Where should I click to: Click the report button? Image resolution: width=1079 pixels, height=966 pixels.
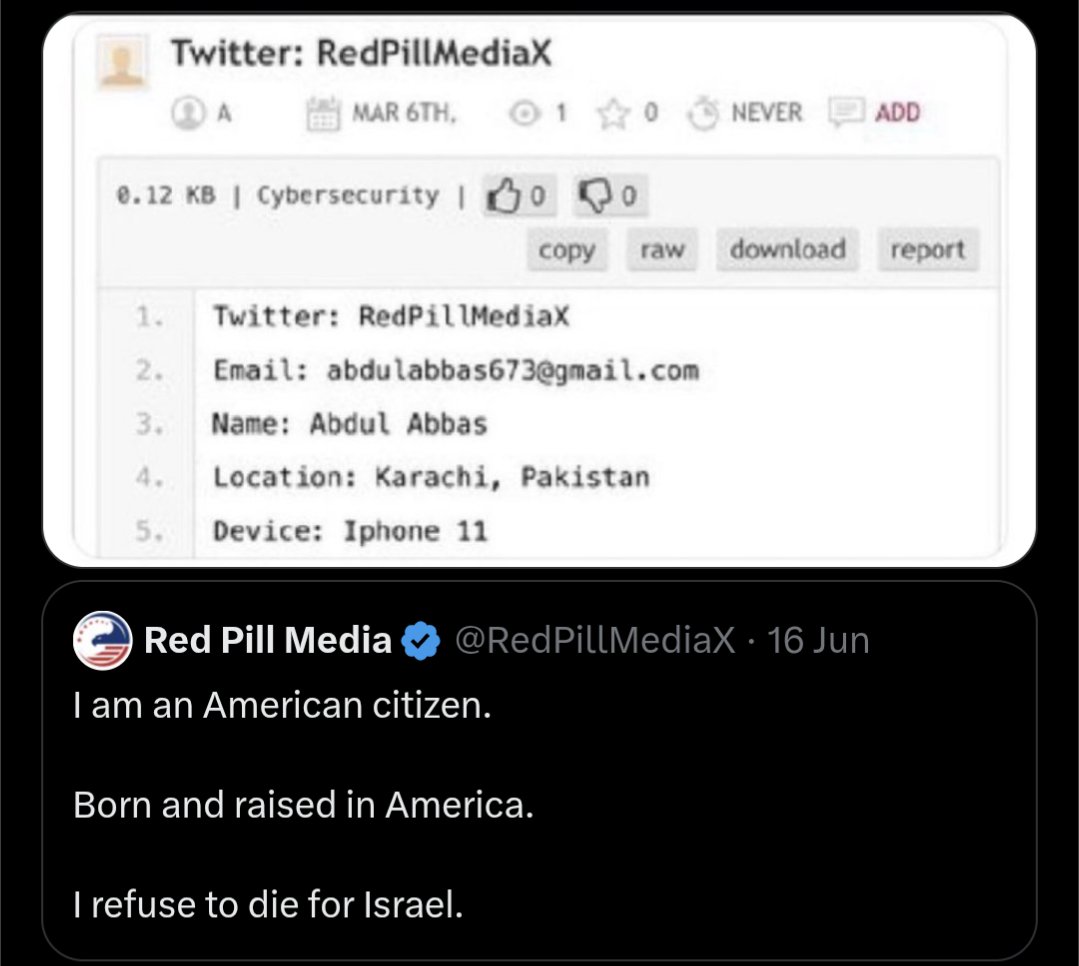click(928, 250)
